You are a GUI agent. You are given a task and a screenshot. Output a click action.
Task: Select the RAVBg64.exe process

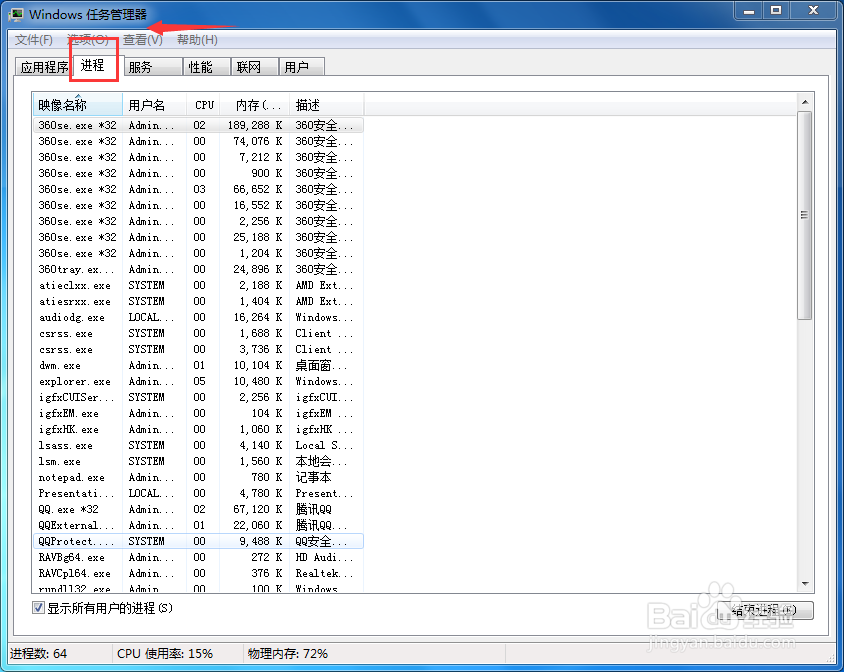click(x=198, y=557)
